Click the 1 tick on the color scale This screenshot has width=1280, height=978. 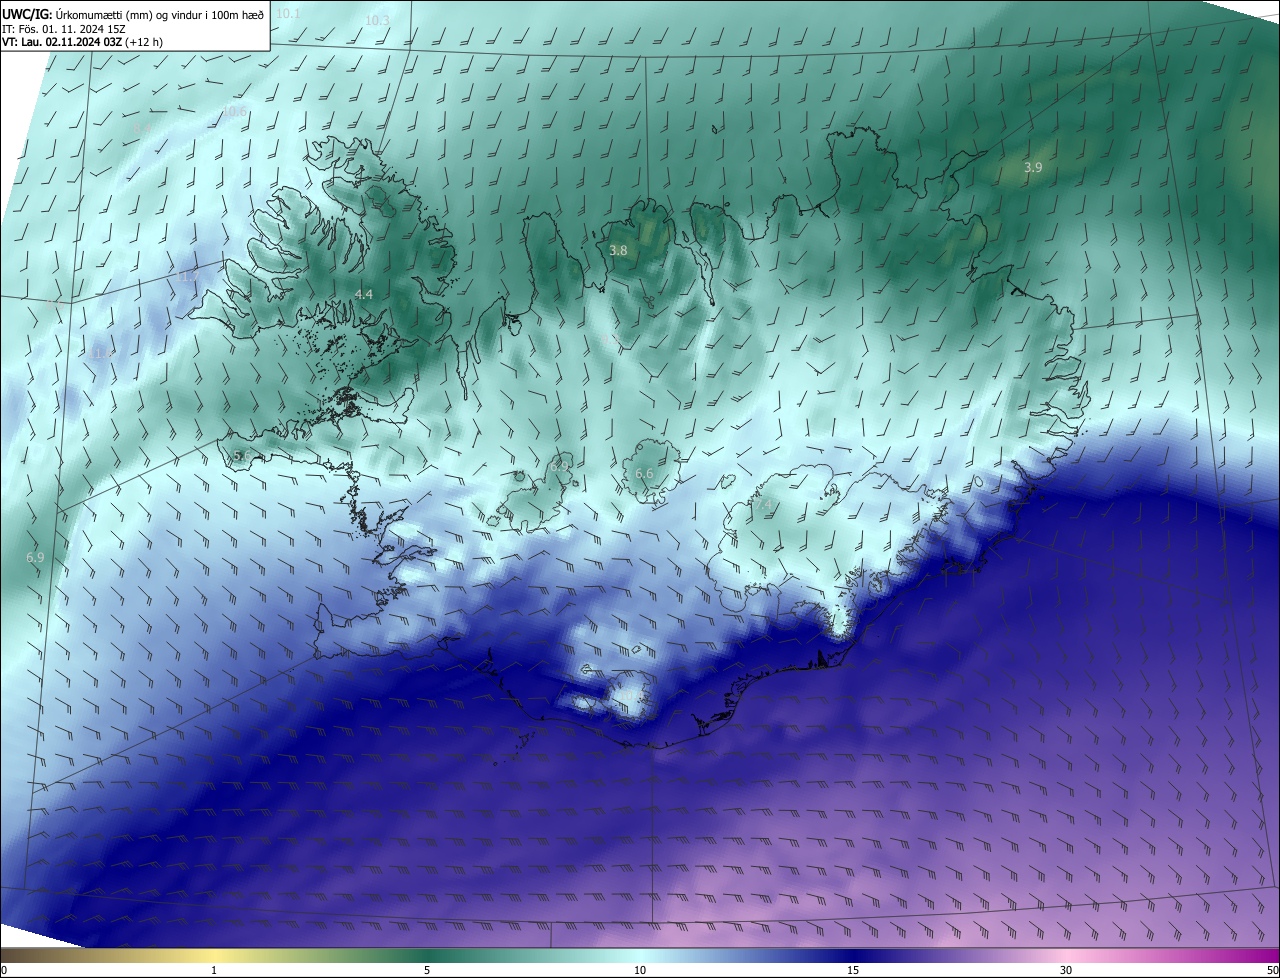pyautogui.click(x=214, y=970)
